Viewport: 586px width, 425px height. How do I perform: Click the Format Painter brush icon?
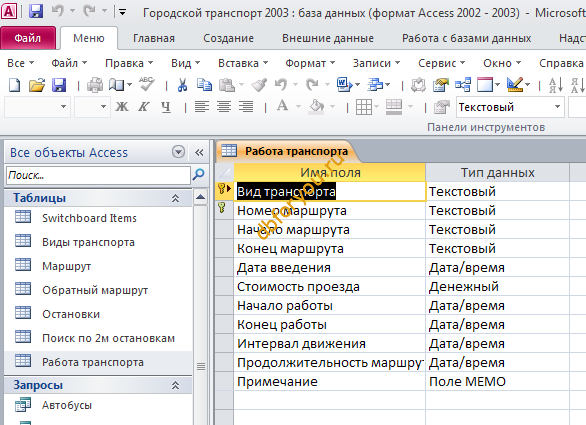tap(259, 85)
